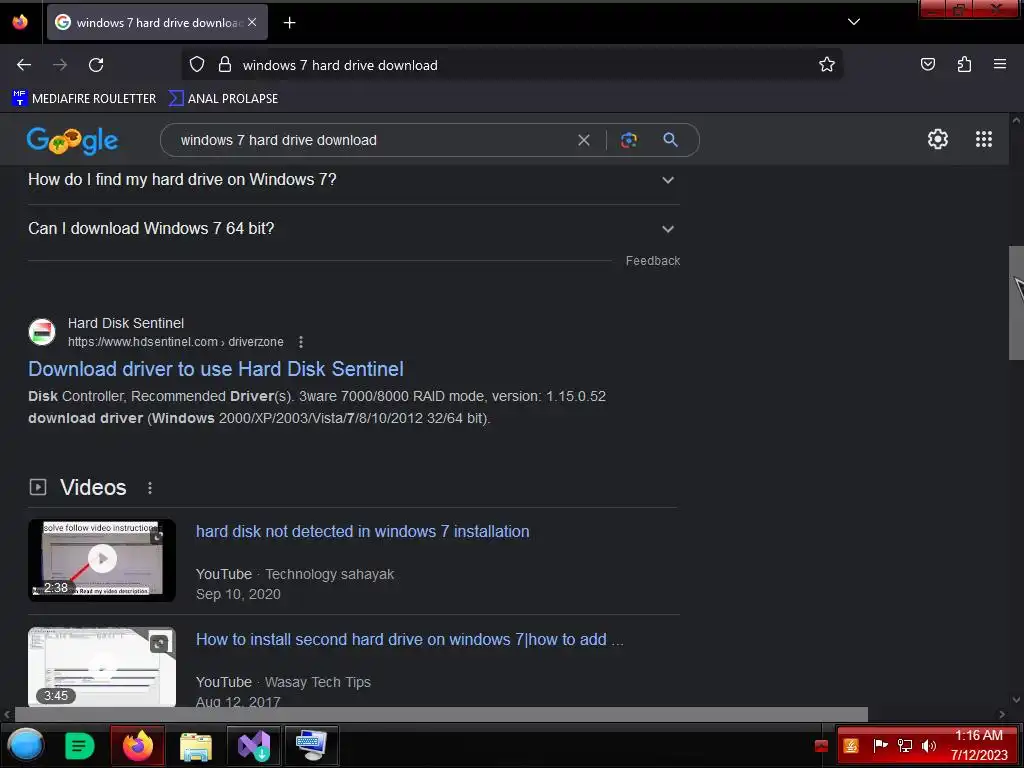
Task: Open 'hard disk not detected in windows 7 installation'
Action: coord(362,532)
